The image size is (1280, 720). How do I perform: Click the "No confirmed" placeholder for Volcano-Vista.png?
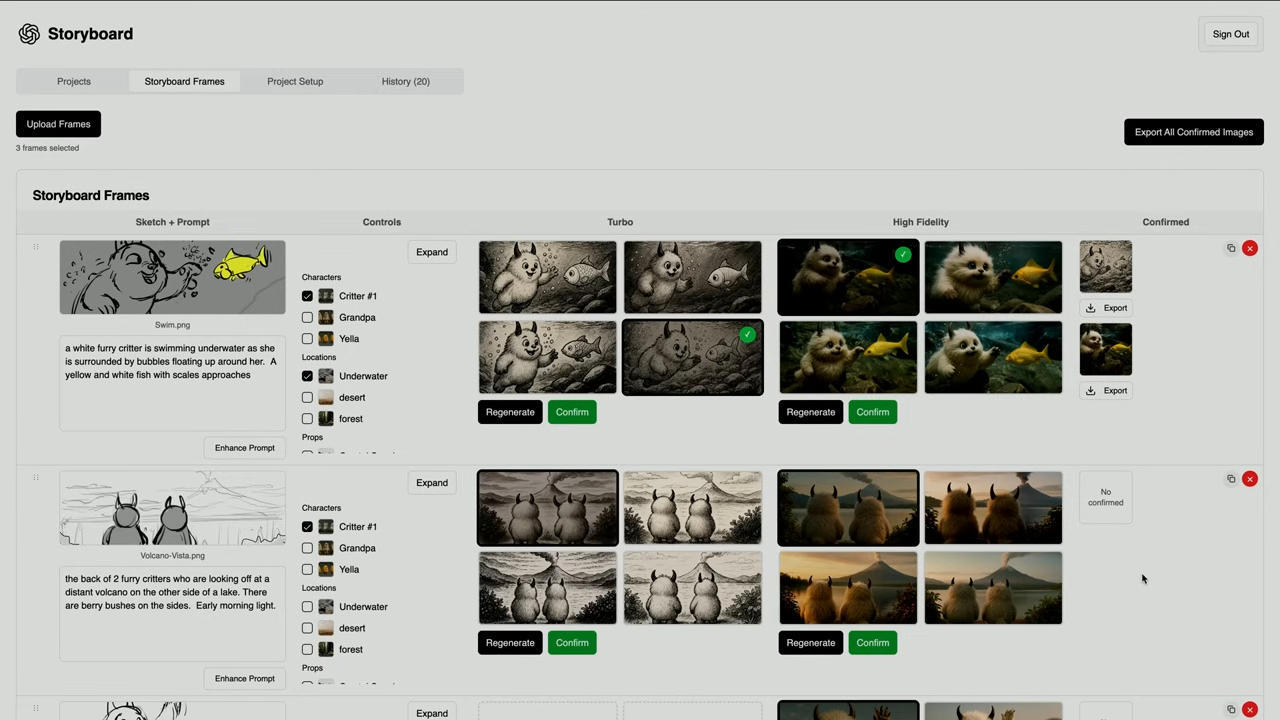1106,497
